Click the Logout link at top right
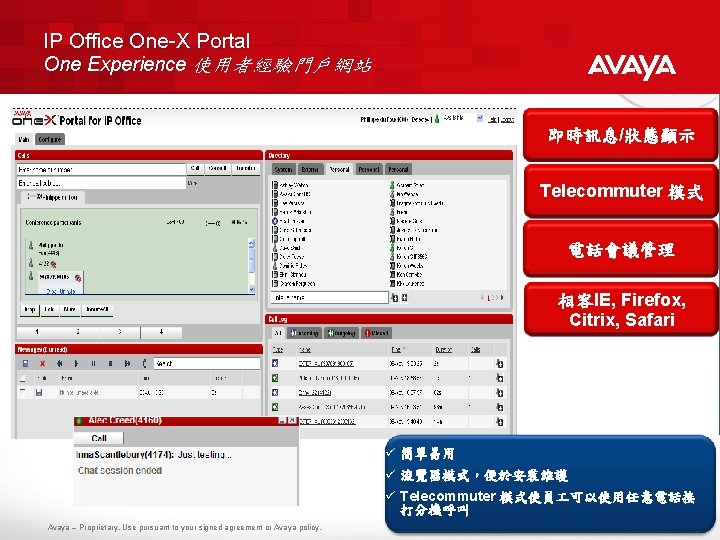Image resolution: width=720 pixels, height=540 pixels. [x=507, y=119]
